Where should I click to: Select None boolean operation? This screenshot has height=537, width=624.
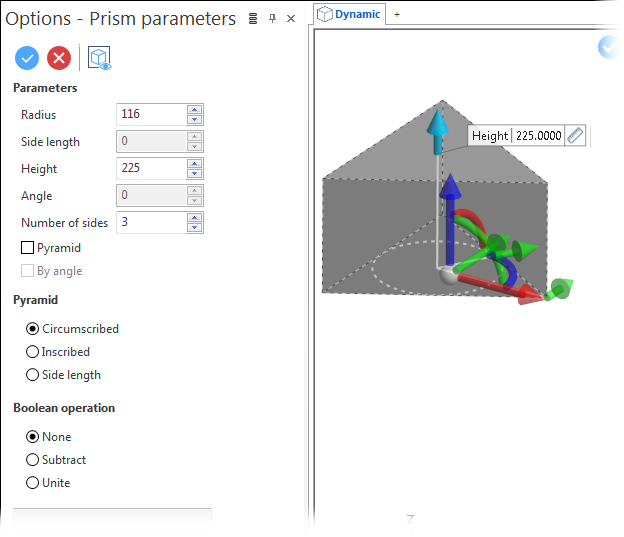[32, 437]
